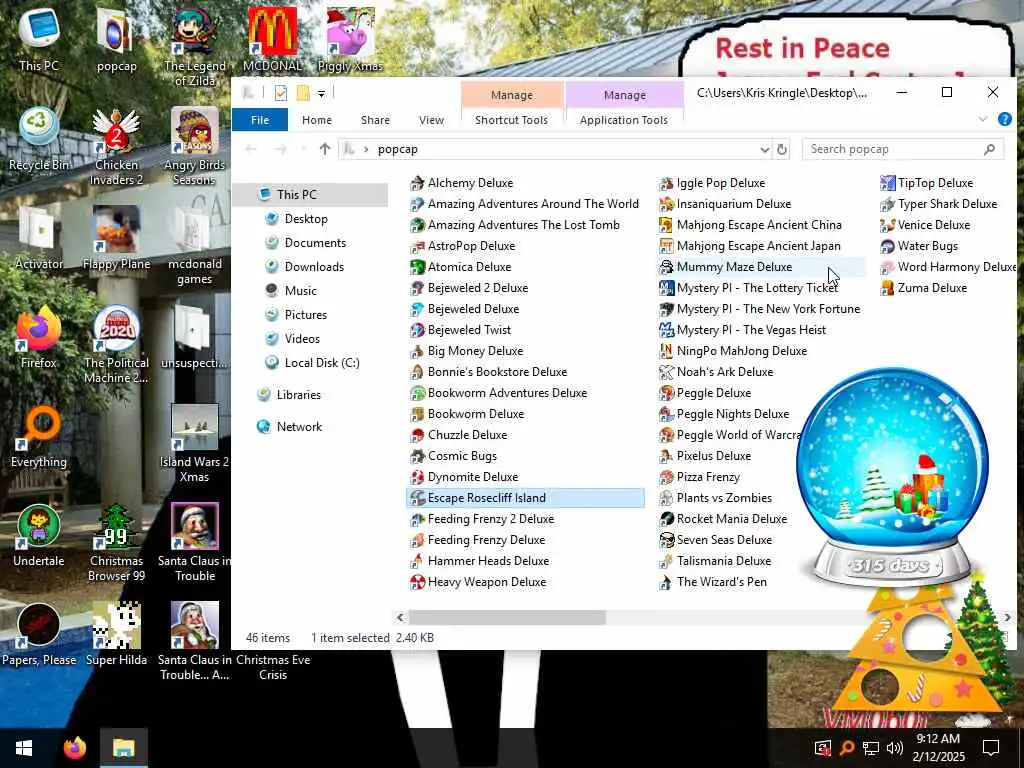Go up one folder level
This screenshot has height=768, width=1024.
click(x=325, y=150)
